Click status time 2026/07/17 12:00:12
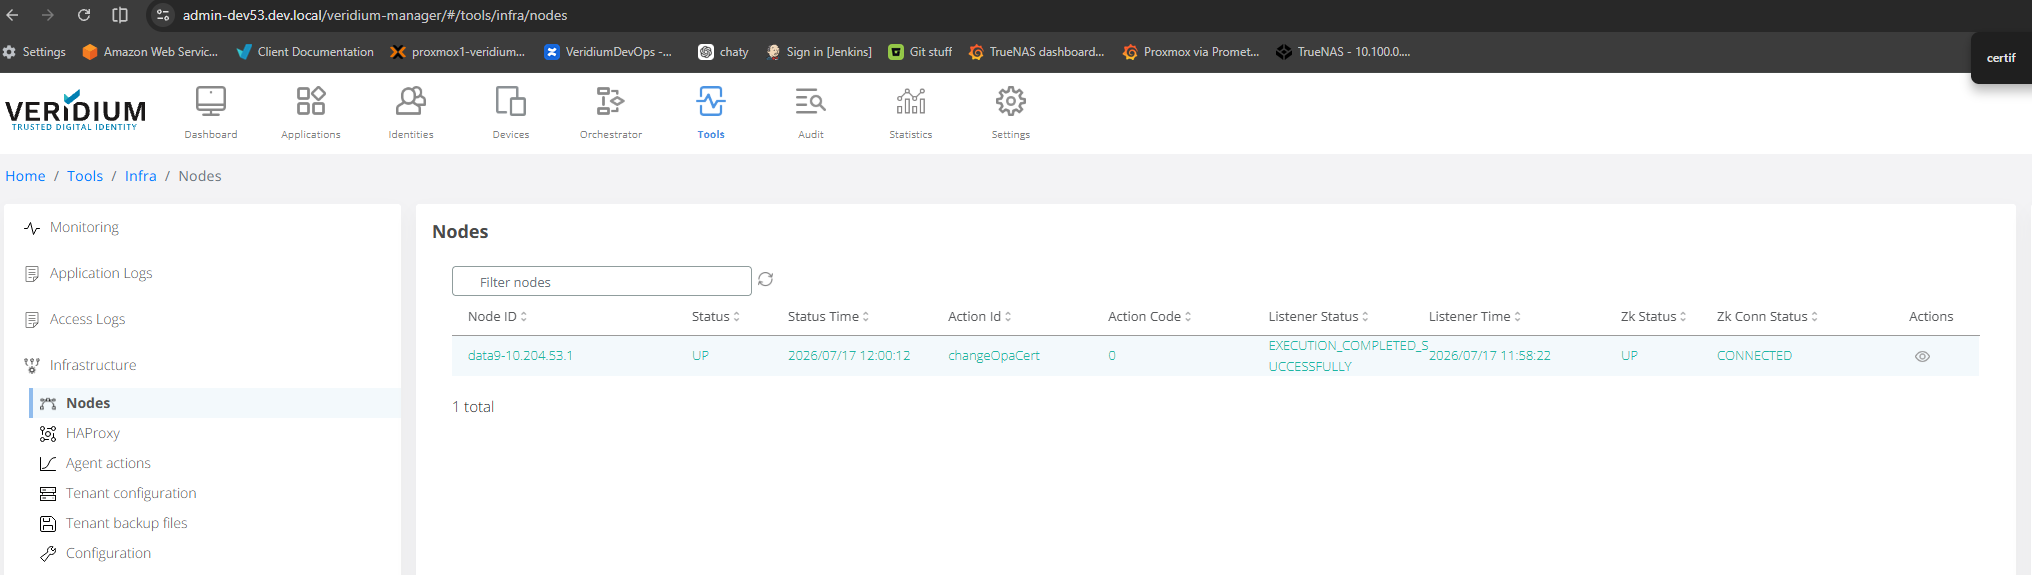The width and height of the screenshot is (2032, 575). coord(849,356)
